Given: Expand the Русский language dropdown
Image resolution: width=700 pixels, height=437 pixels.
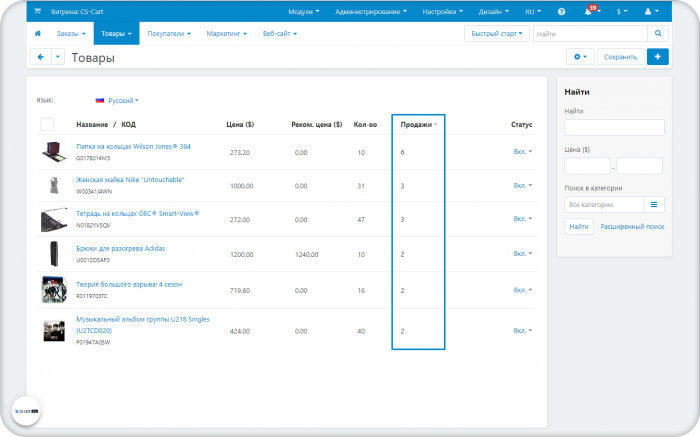Looking at the screenshot, I should tap(117, 100).
